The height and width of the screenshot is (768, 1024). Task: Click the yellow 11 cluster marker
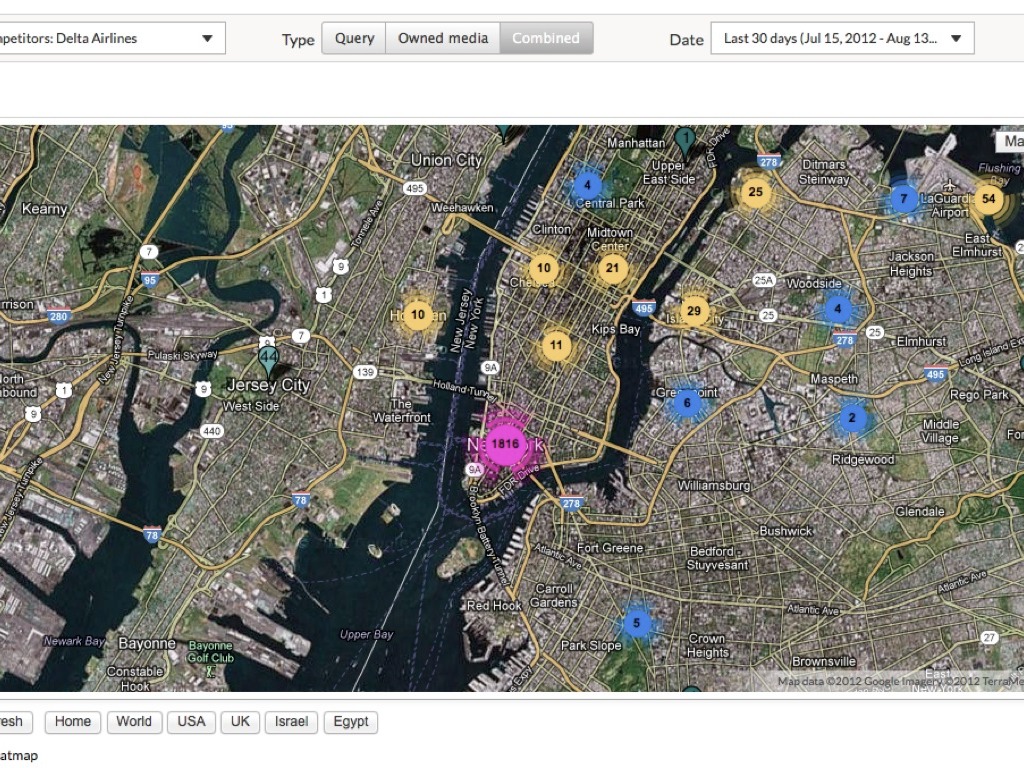(x=557, y=347)
